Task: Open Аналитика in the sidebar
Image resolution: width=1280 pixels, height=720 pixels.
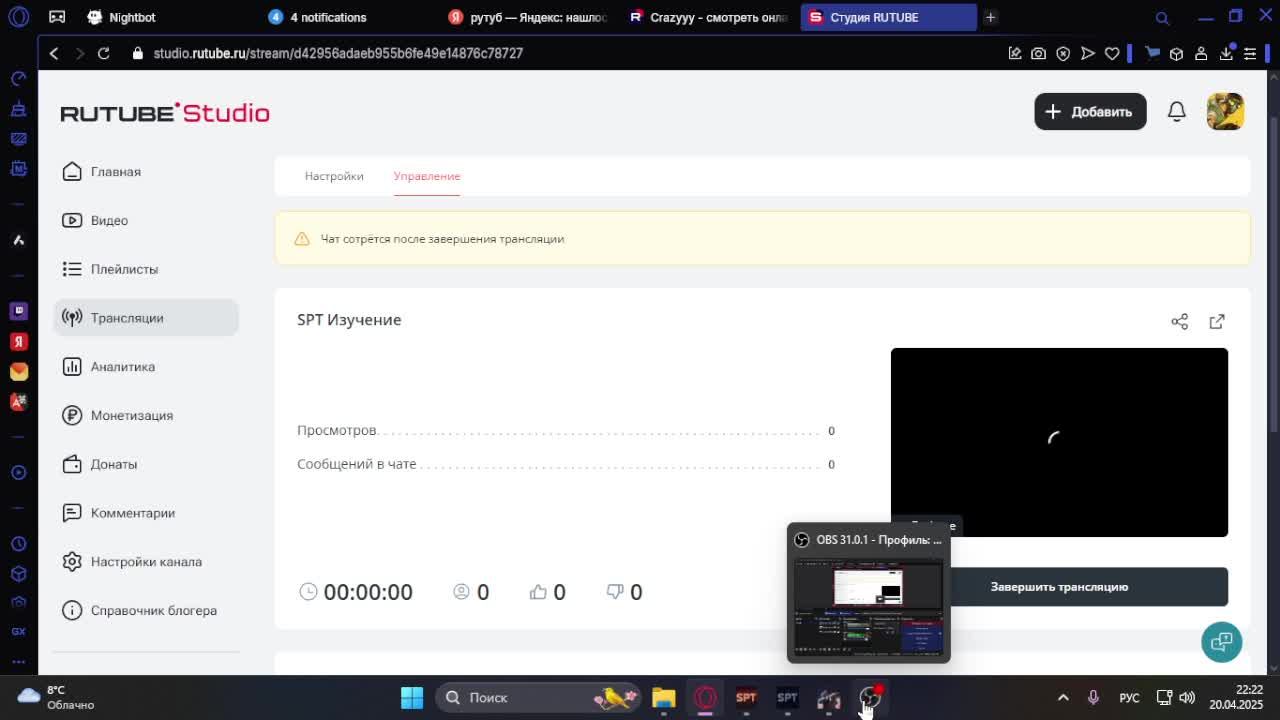Action: tap(146, 367)
